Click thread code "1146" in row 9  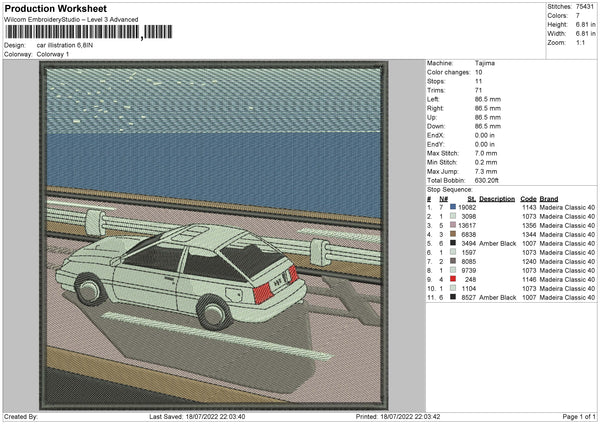pos(529,279)
